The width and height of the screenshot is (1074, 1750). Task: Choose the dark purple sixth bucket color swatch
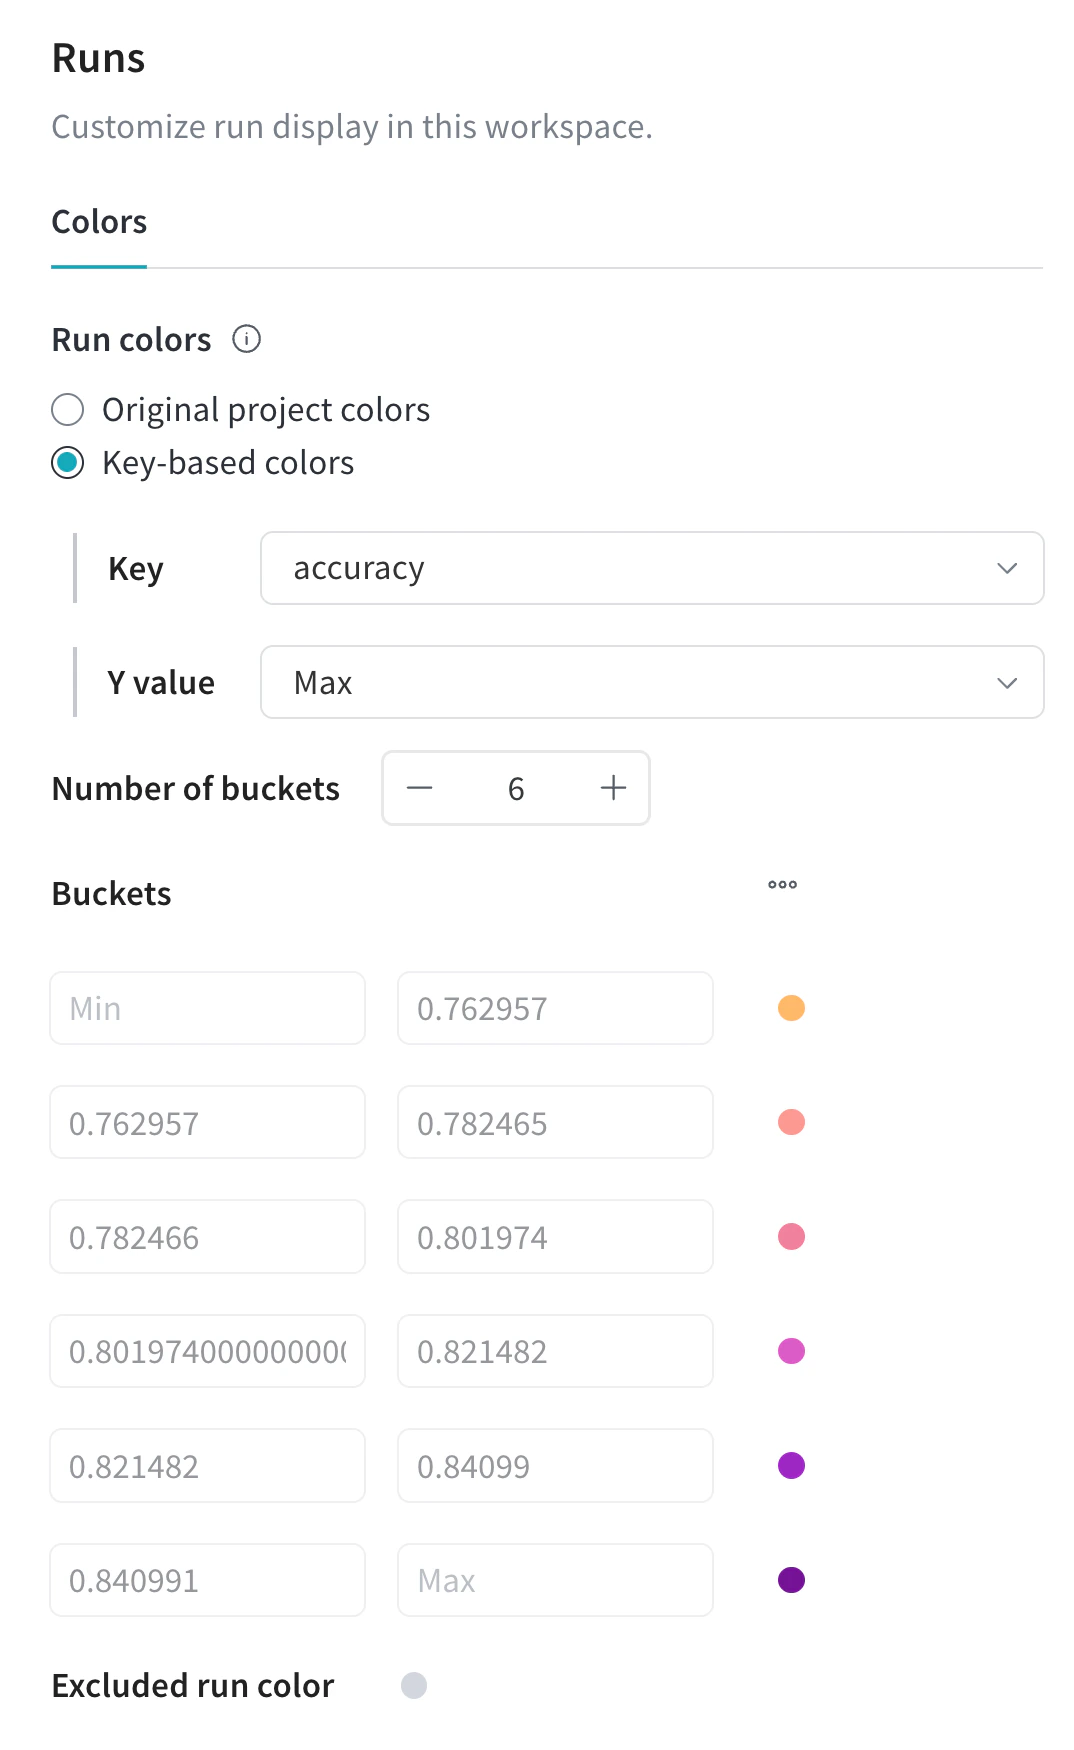point(791,1580)
